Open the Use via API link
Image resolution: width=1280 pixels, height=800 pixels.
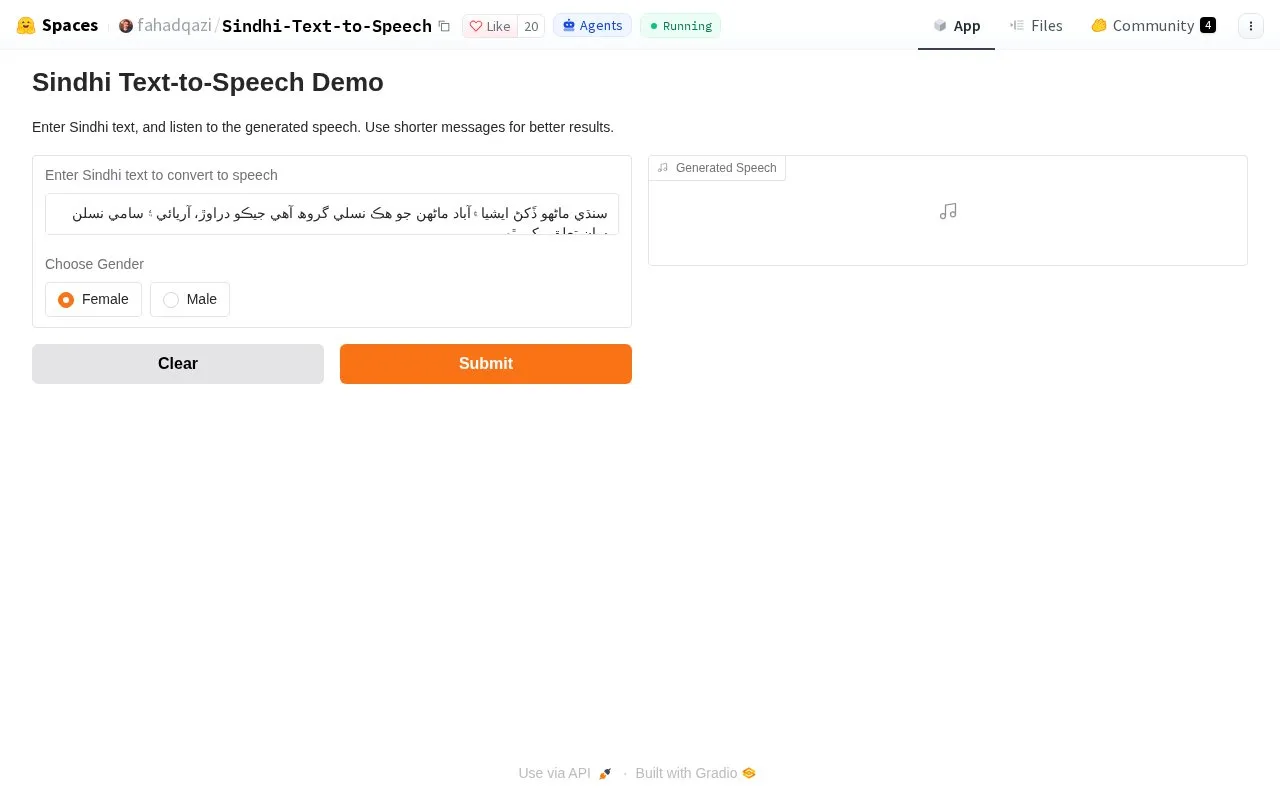[565, 773]
